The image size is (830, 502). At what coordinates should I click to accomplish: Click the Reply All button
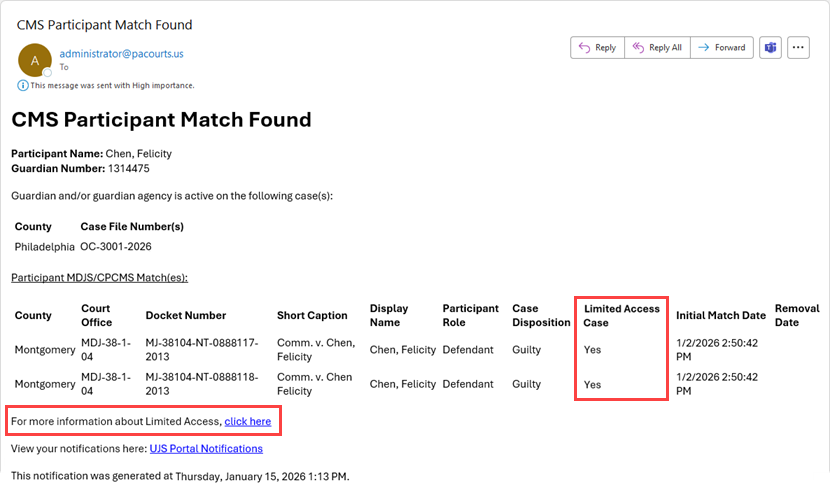tap(657, 48)
